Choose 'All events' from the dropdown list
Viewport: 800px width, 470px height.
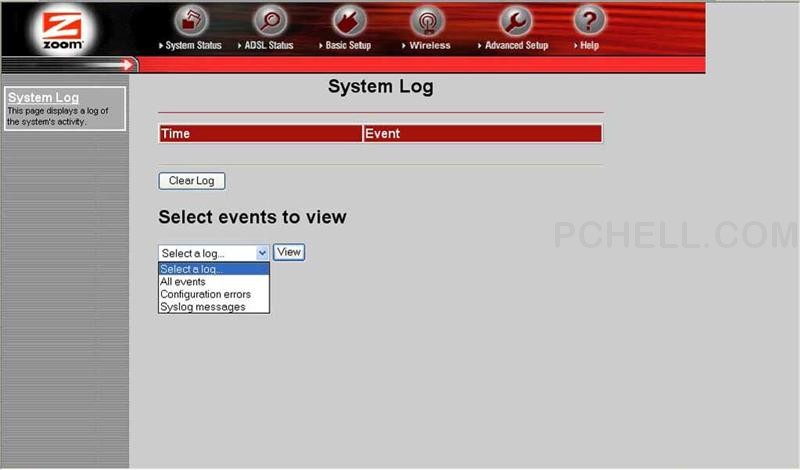(x=183, y=282)
